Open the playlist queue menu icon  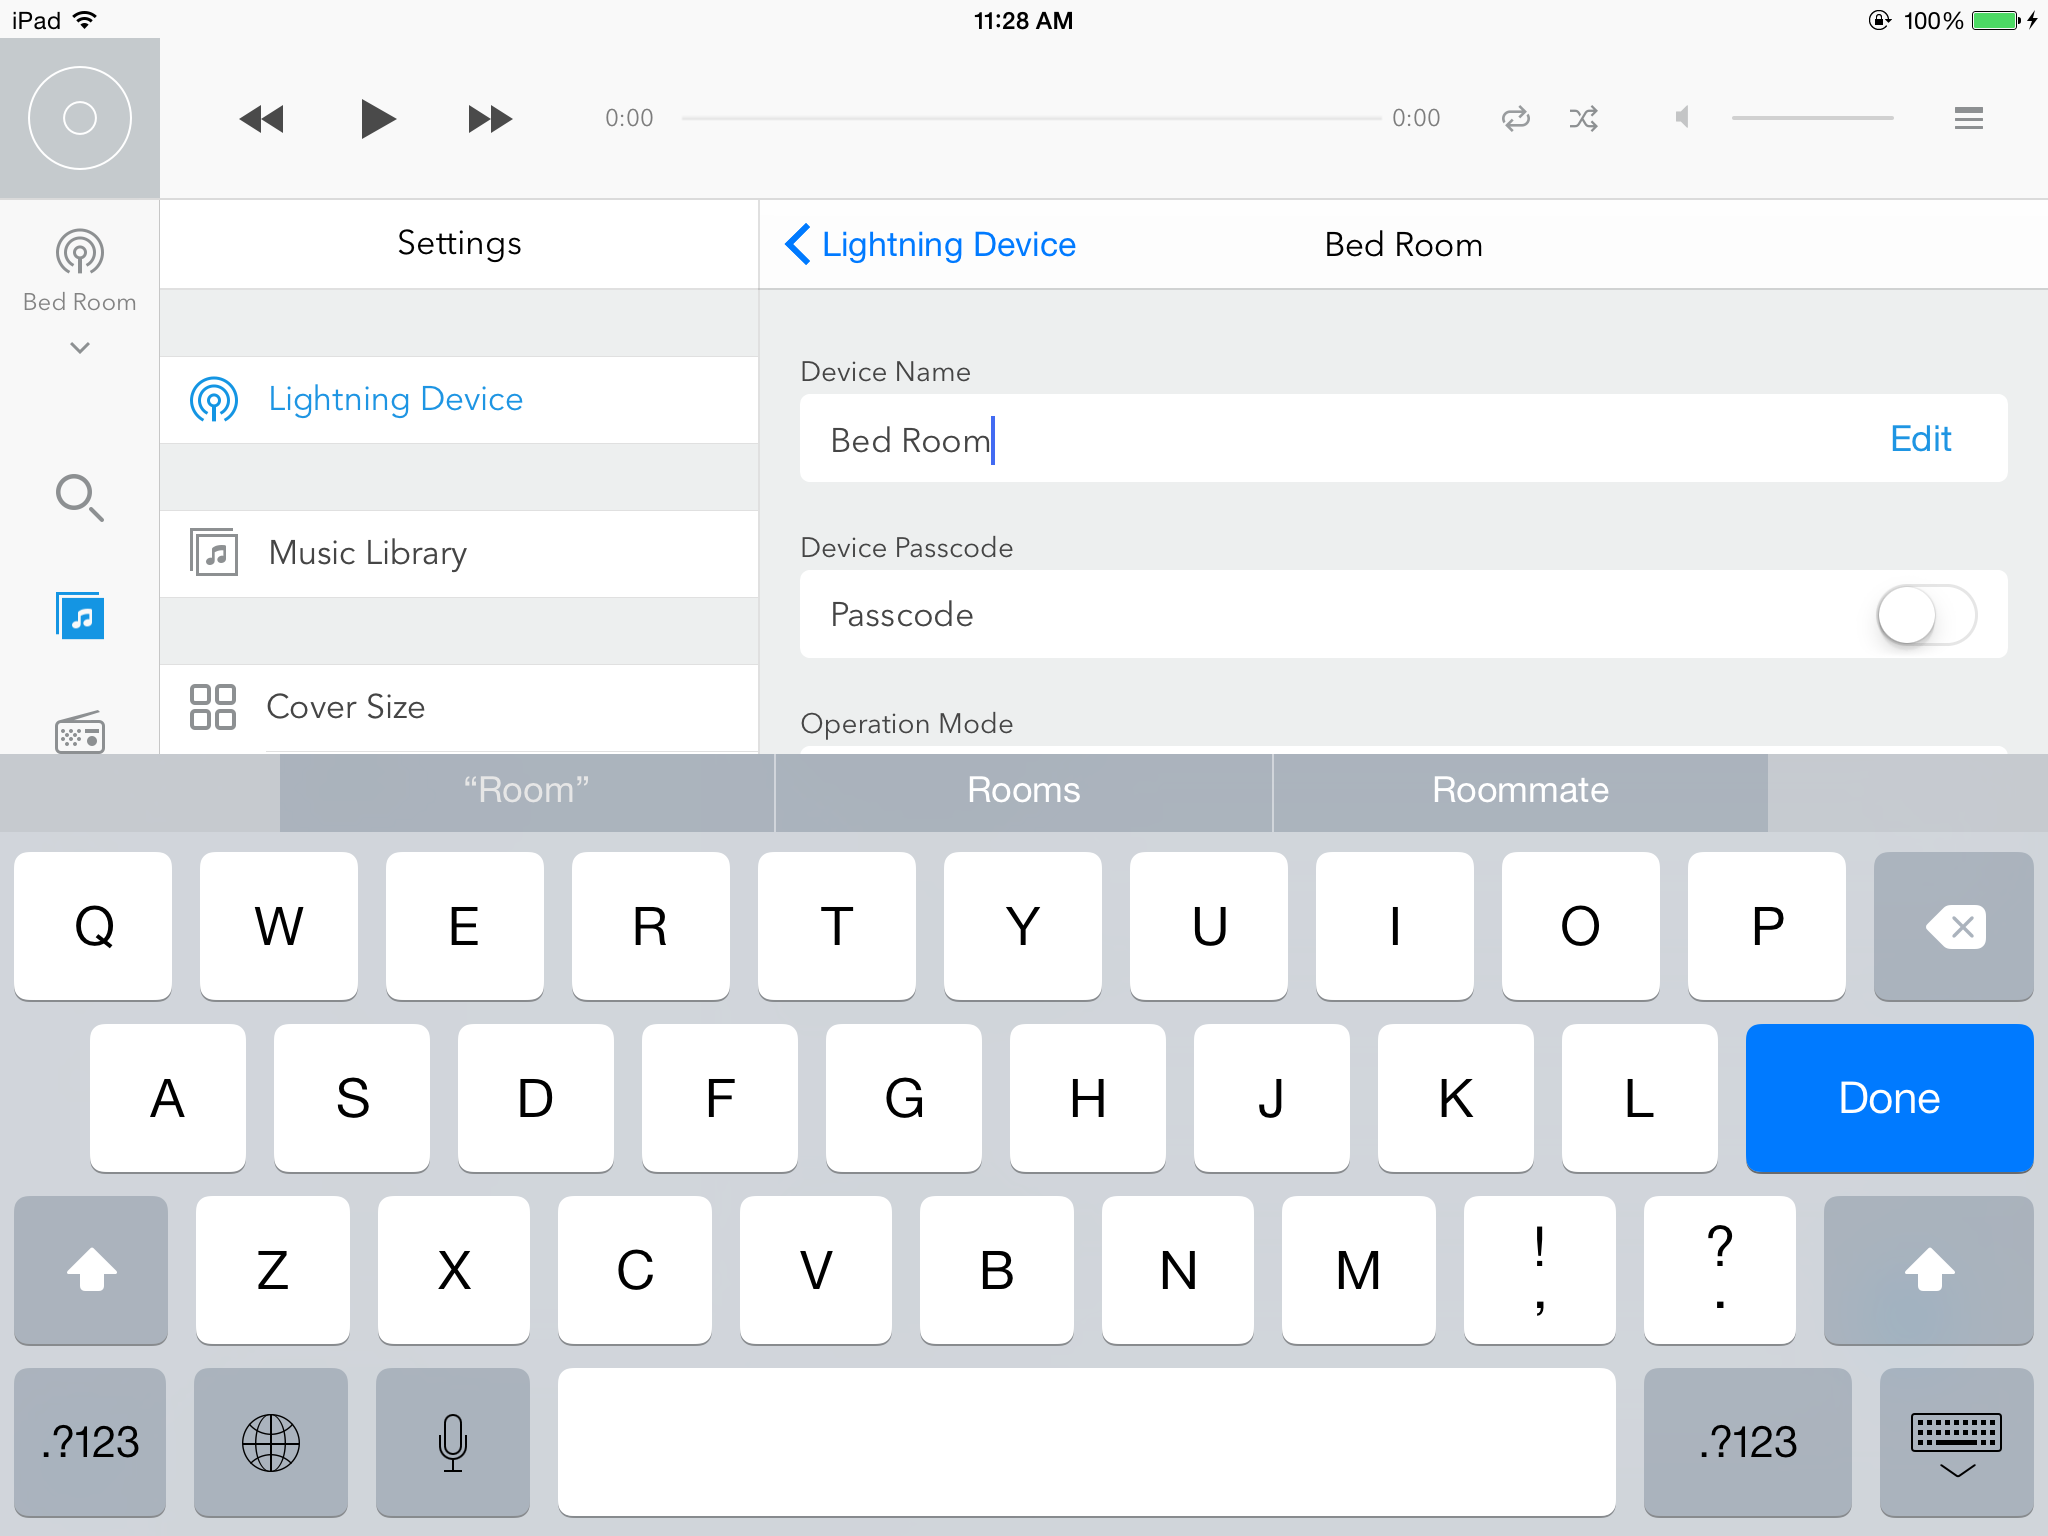1968,119
